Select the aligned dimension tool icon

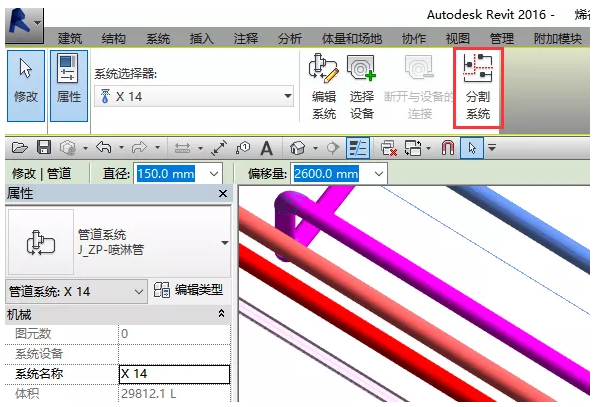[219, 148]
